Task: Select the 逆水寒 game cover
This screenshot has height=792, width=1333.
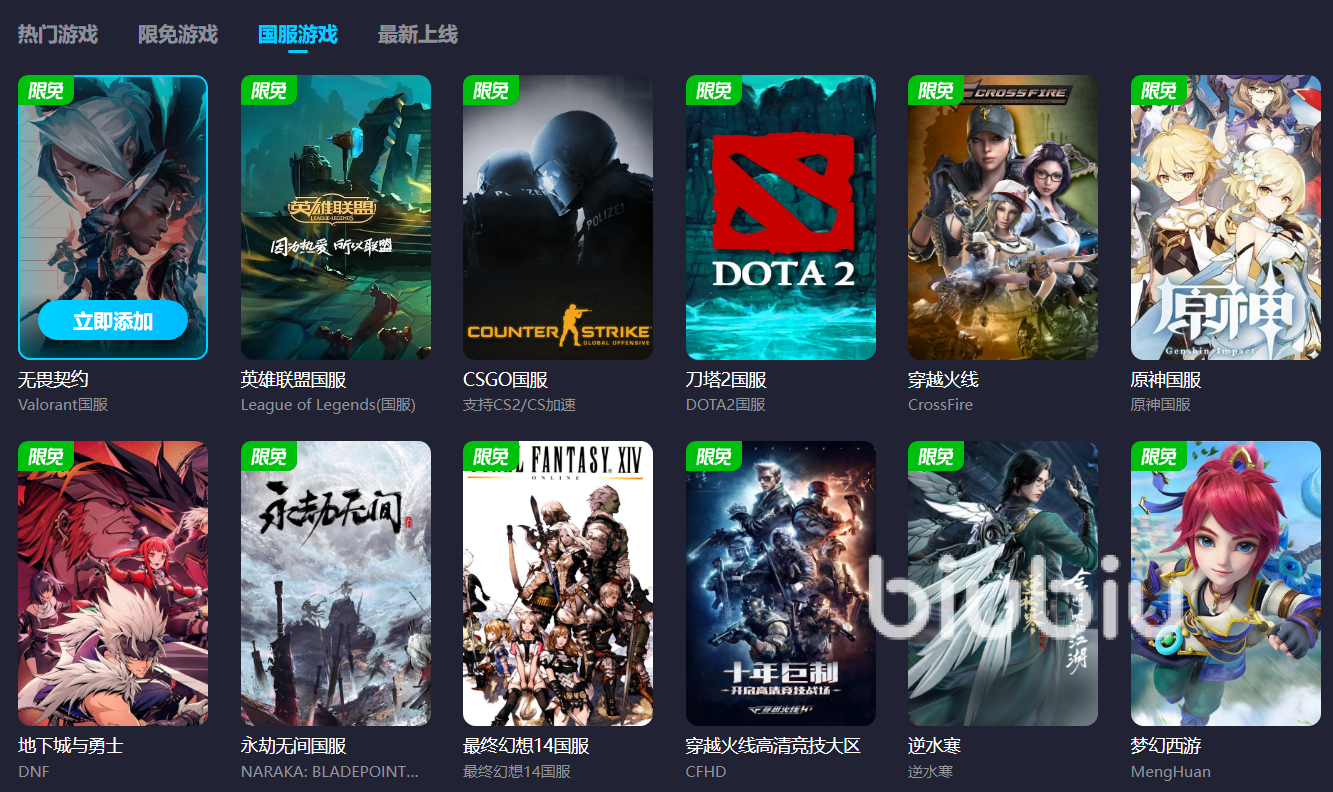Action: point(1003,583)
